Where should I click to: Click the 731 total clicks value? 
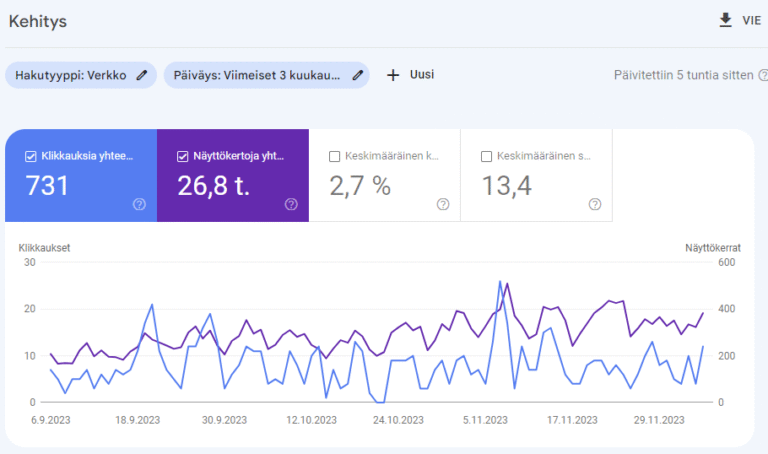pos(47,186)
